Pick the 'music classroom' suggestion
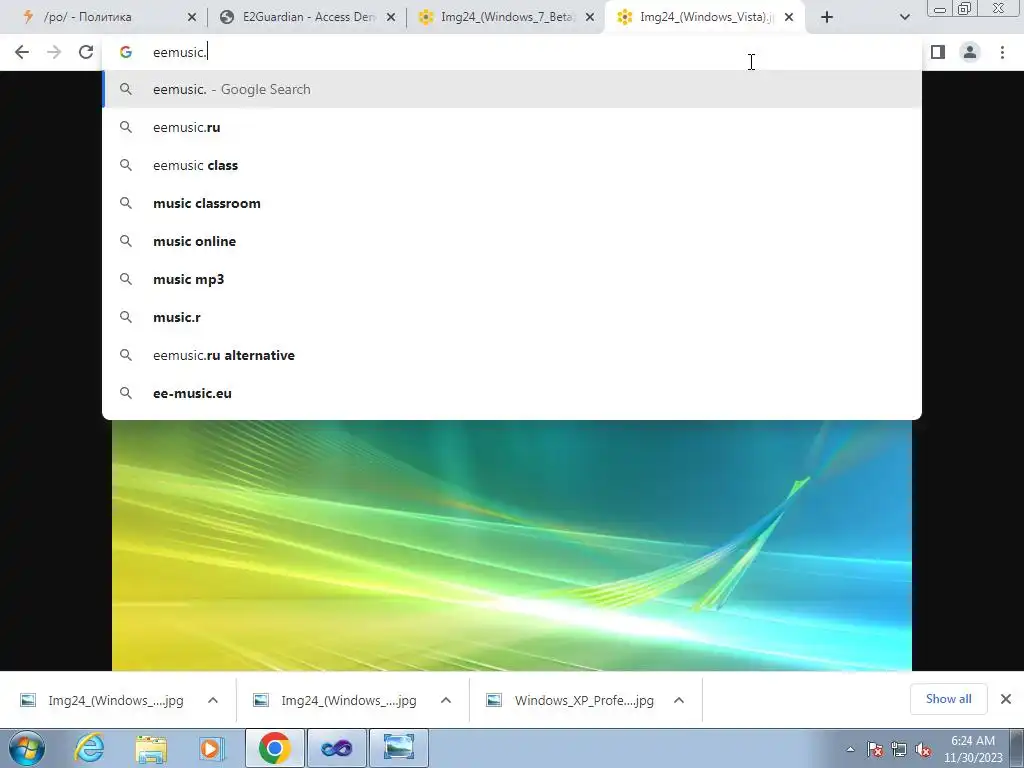Screen dimensions: 1024x768 512,203
